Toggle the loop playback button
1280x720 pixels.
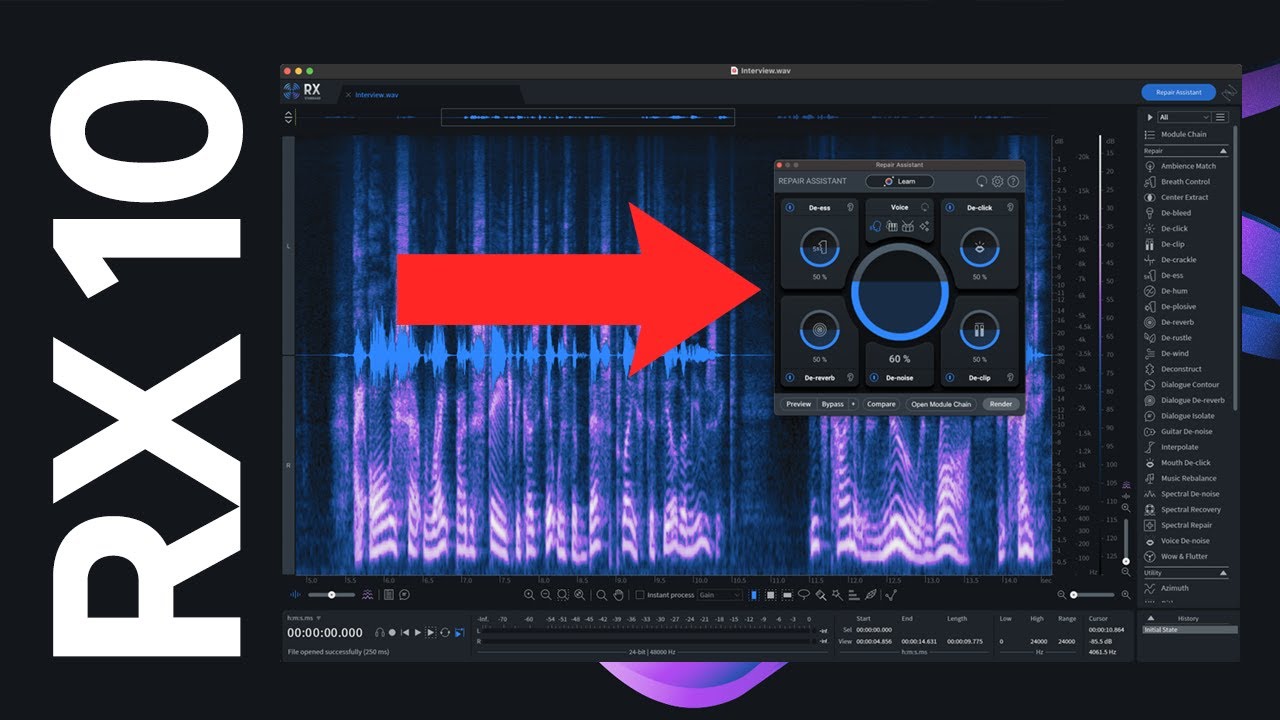[x=445, y=632]
